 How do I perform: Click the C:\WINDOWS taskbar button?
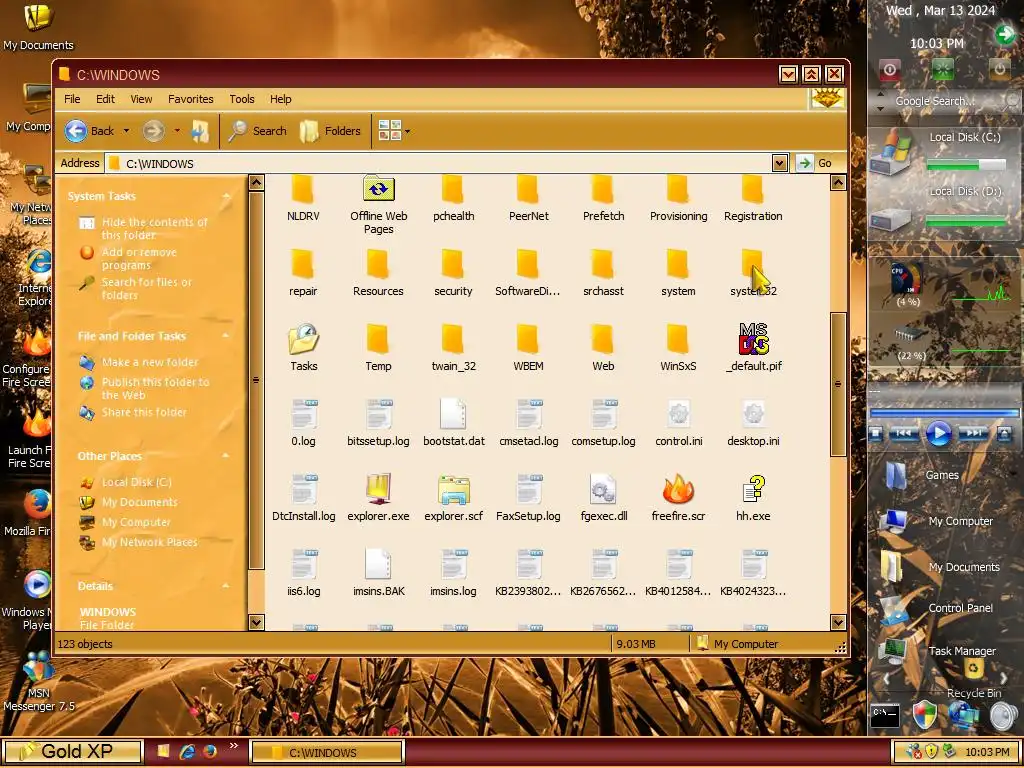(x=327, y=752)
